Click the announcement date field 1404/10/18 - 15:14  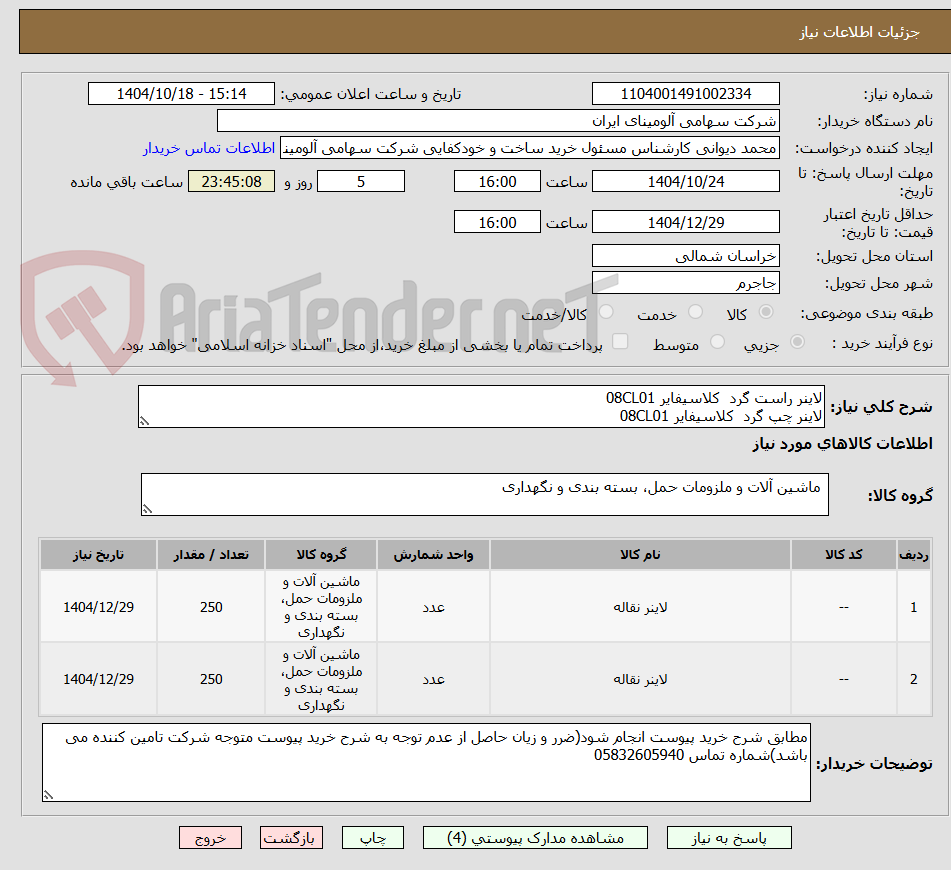181,94
